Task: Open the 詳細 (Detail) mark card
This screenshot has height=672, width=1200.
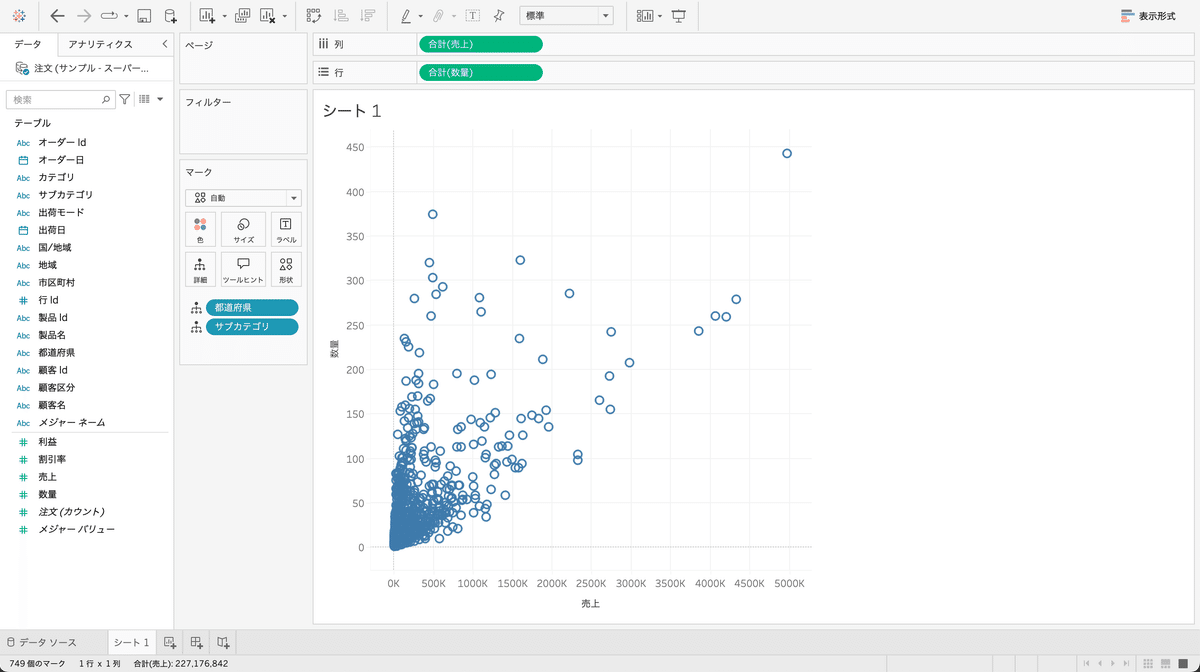Action: pyautogui.click(x=200, y=270)
